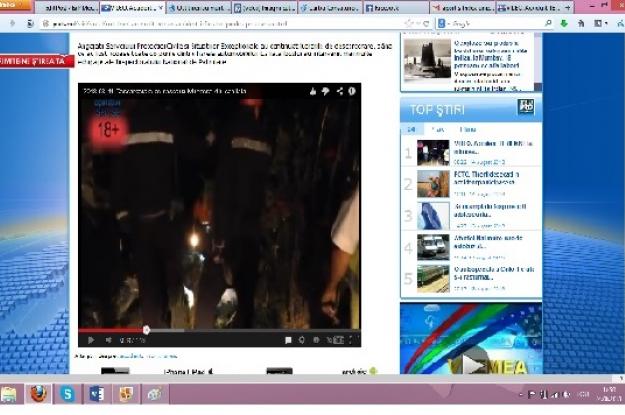Viewport: 625px width, 415px height.
Task: Open top news story number 4 headline
Action: pyautogui.click(x=488, y=242)
